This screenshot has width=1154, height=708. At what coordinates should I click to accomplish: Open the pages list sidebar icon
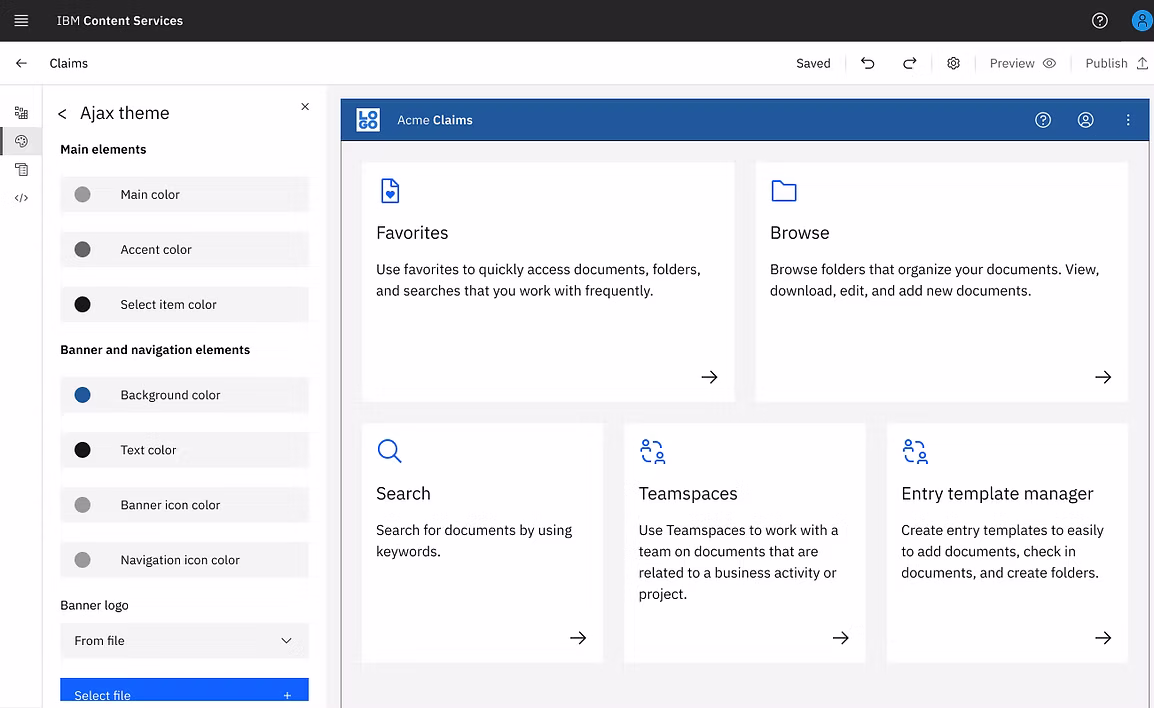click(21, 169)
